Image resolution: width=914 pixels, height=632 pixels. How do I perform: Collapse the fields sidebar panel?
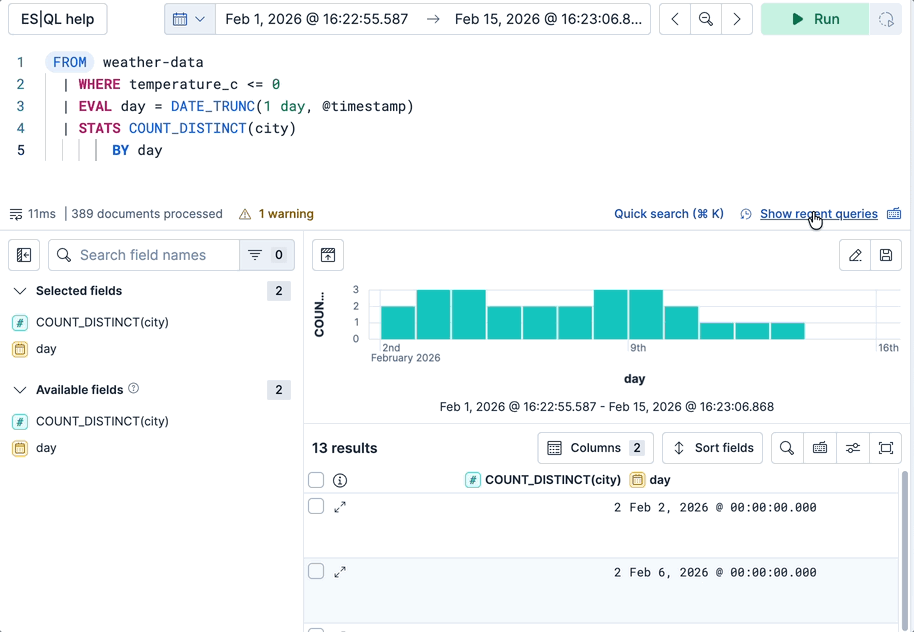coord(24,255)
